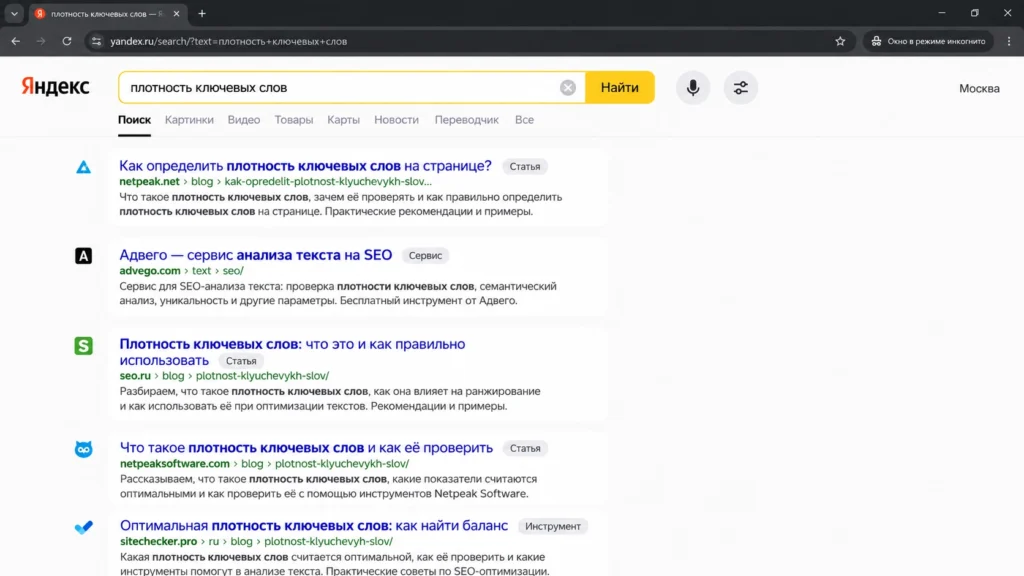Clear the search query with the X icon
1024x576 pixels.
pos(568,88)
